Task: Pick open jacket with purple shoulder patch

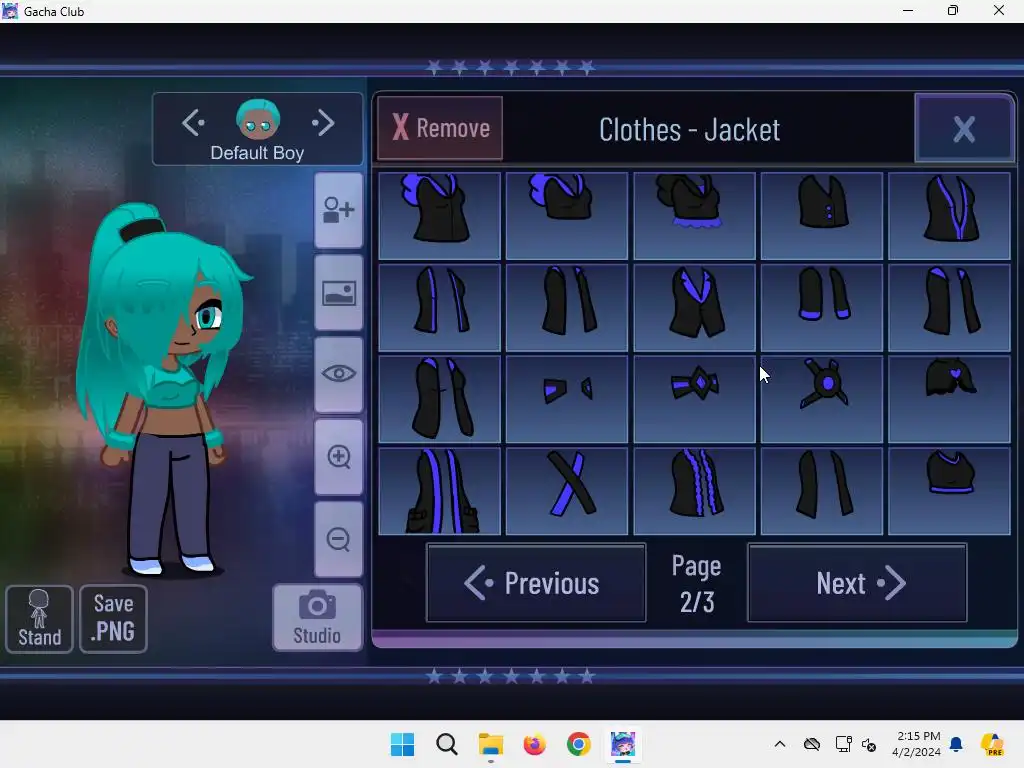Action: tap(949, 308)
